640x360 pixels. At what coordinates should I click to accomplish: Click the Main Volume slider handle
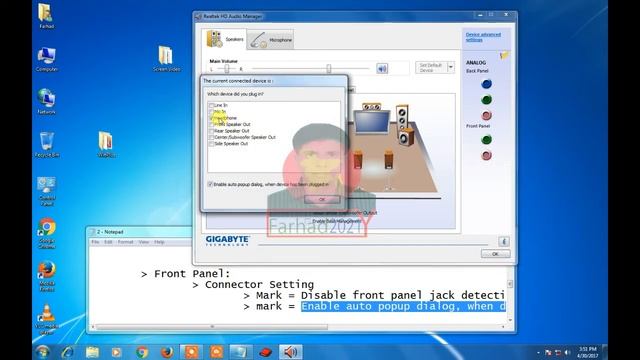coord(329,69)
